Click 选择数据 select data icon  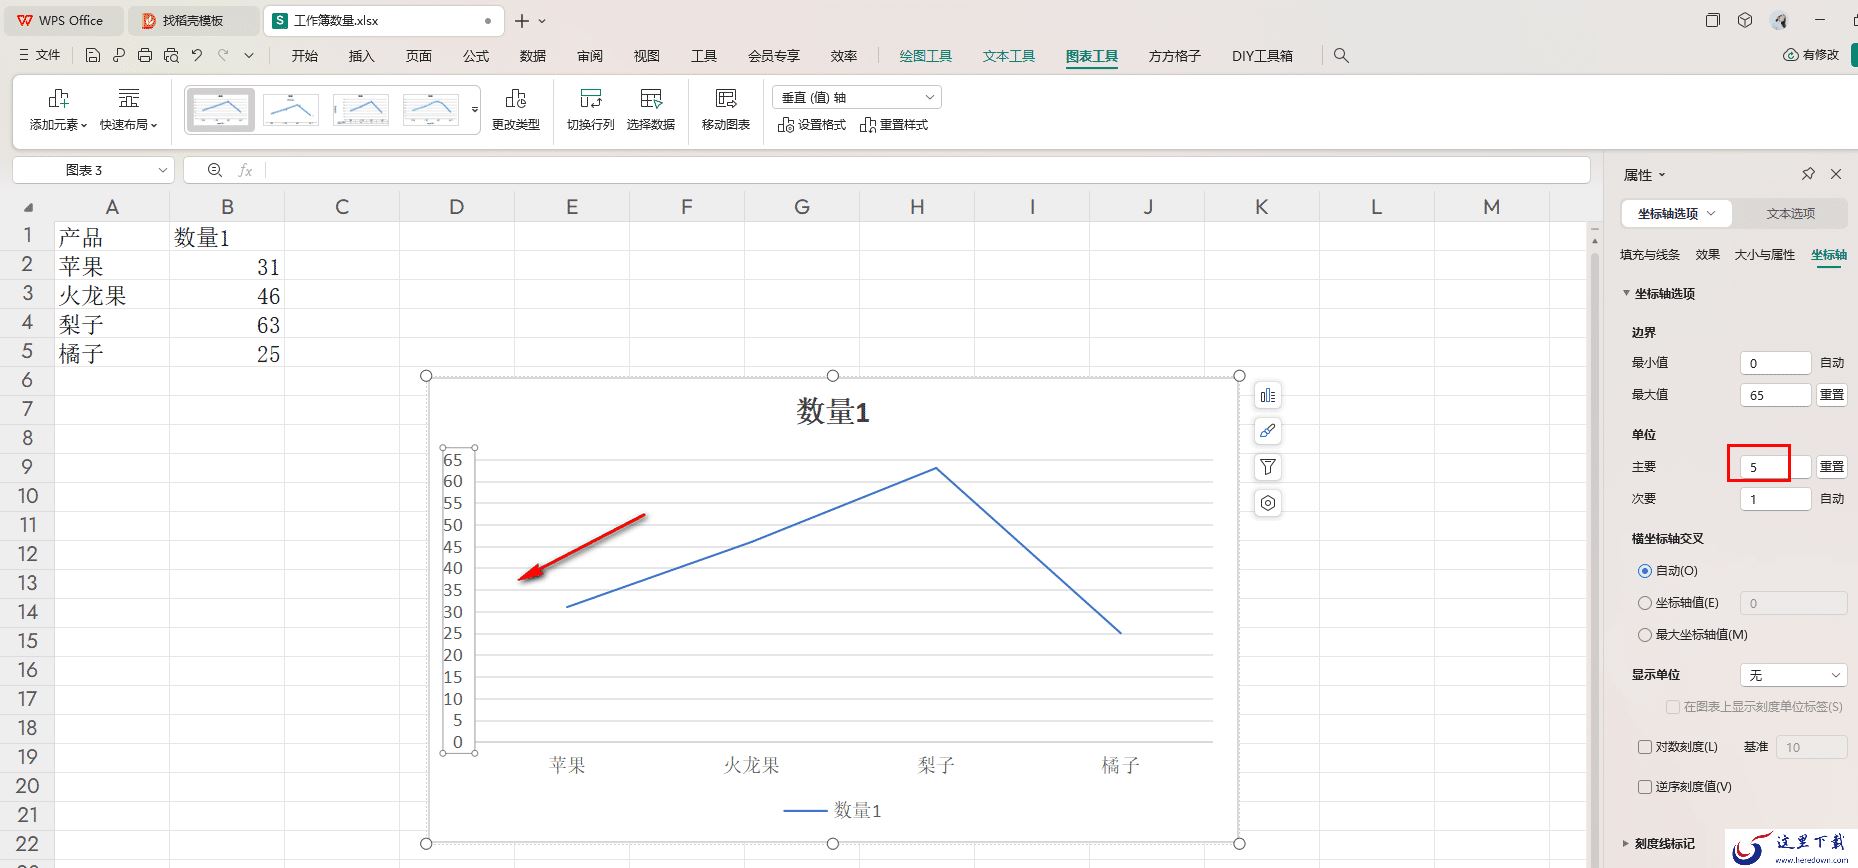(x=651, y=98)
